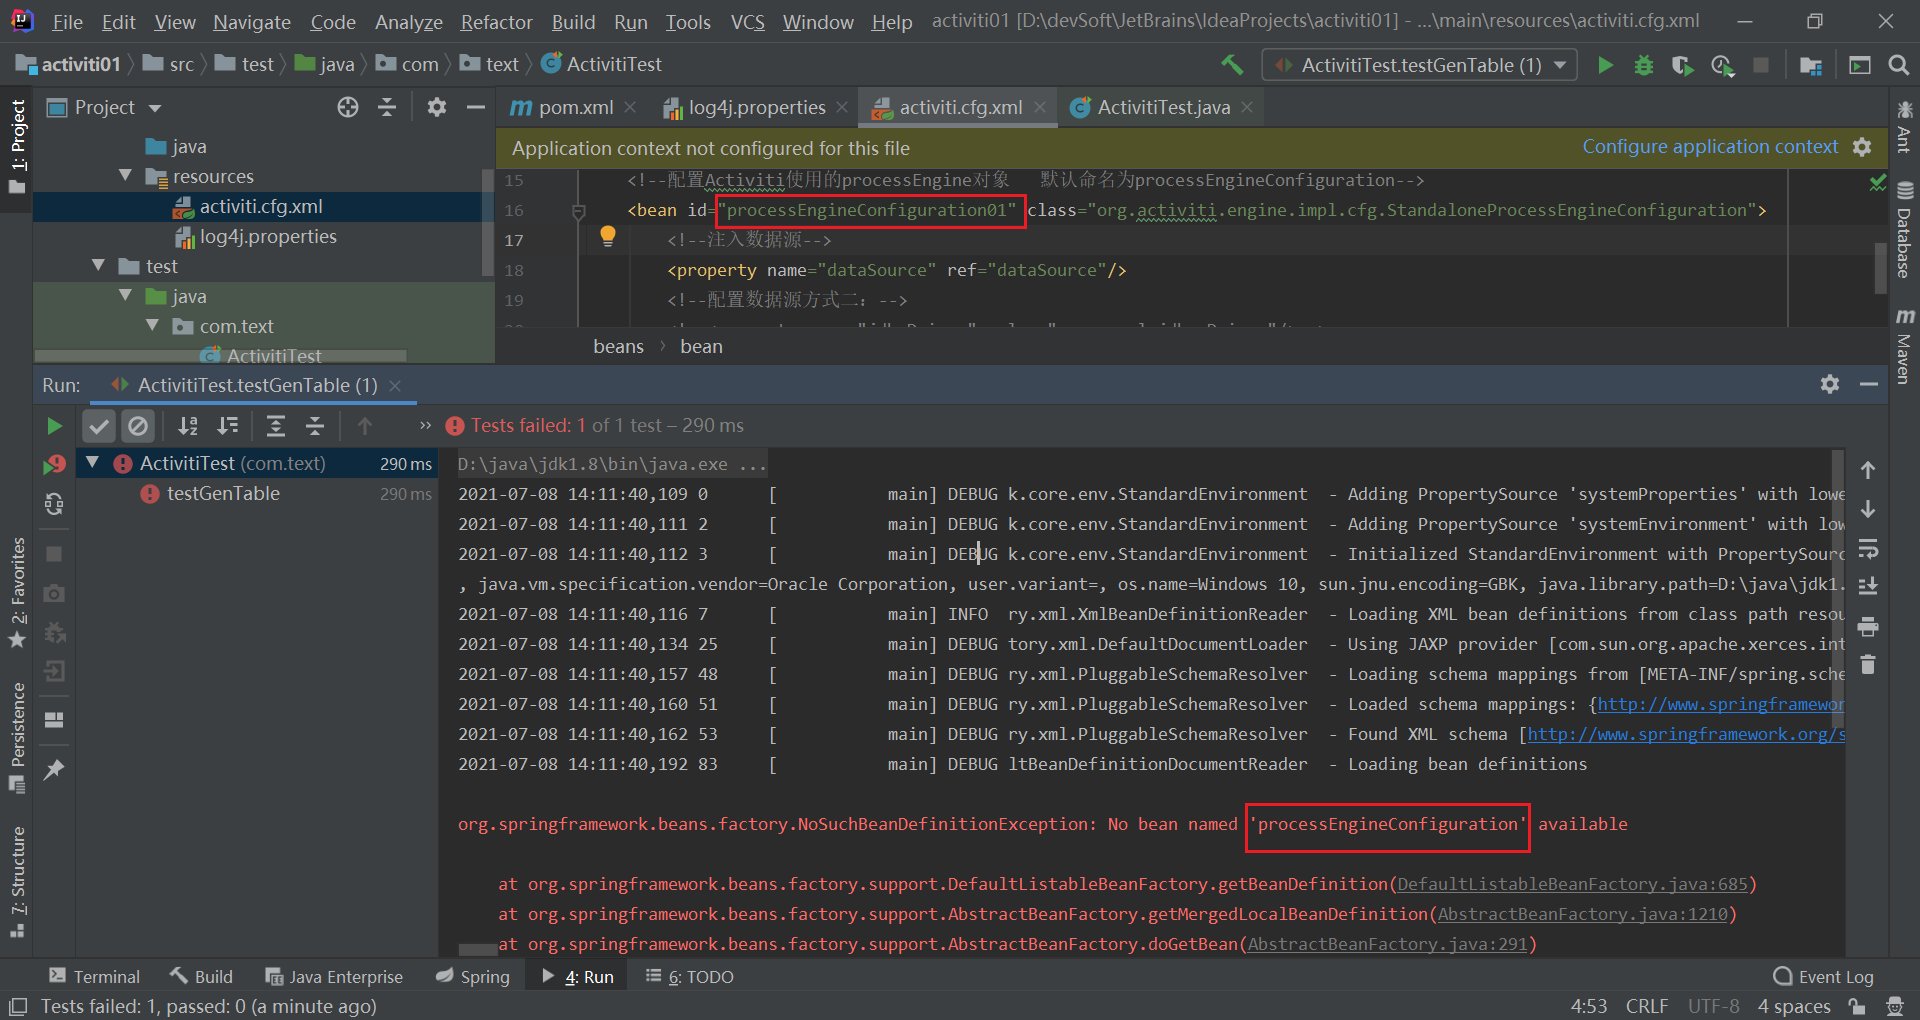Image resolution: width=1920 pixels, height=1020 pixels.
Task: Collapse all test results icon
Action: [x=315, y=426]
